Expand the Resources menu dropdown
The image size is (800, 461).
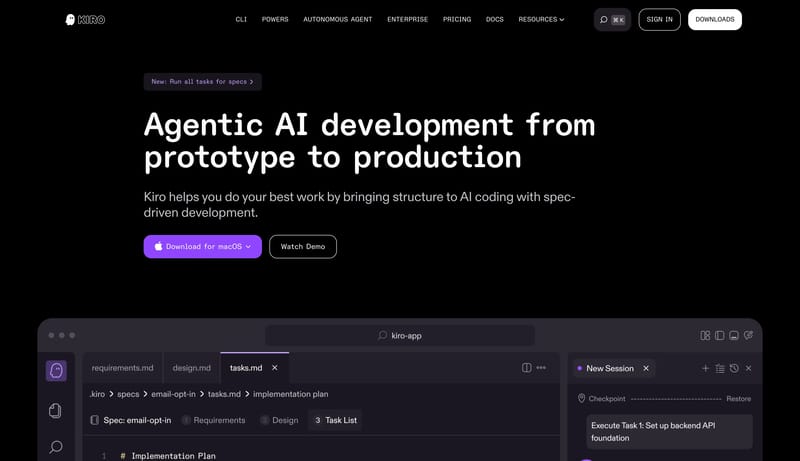(541, 19)
